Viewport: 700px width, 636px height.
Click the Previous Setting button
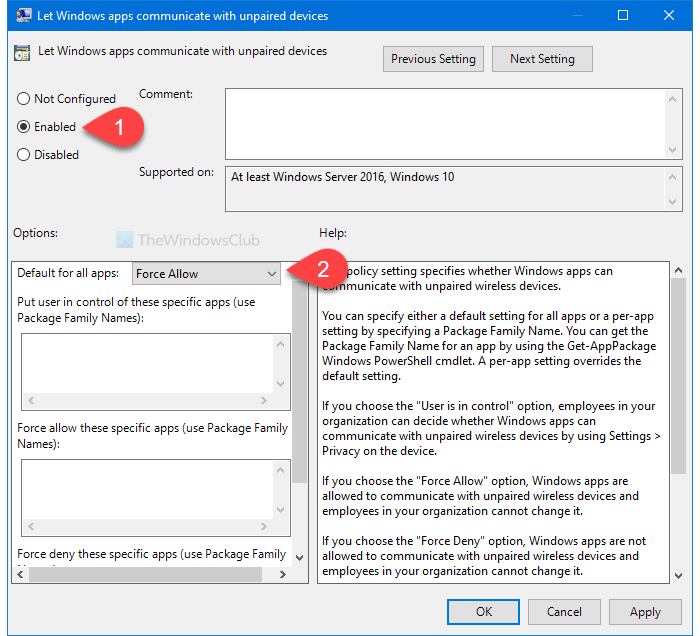tap(433, 59)
